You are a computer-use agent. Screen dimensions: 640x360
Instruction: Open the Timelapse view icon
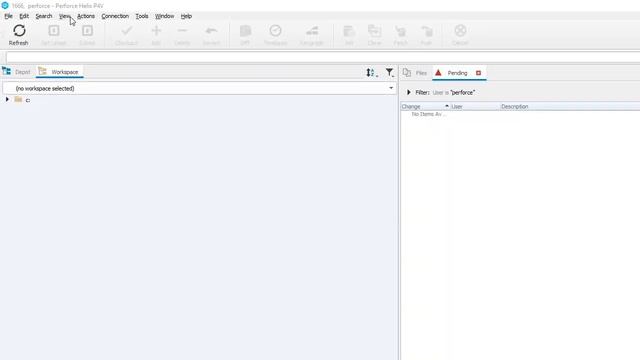coord(276,31)
